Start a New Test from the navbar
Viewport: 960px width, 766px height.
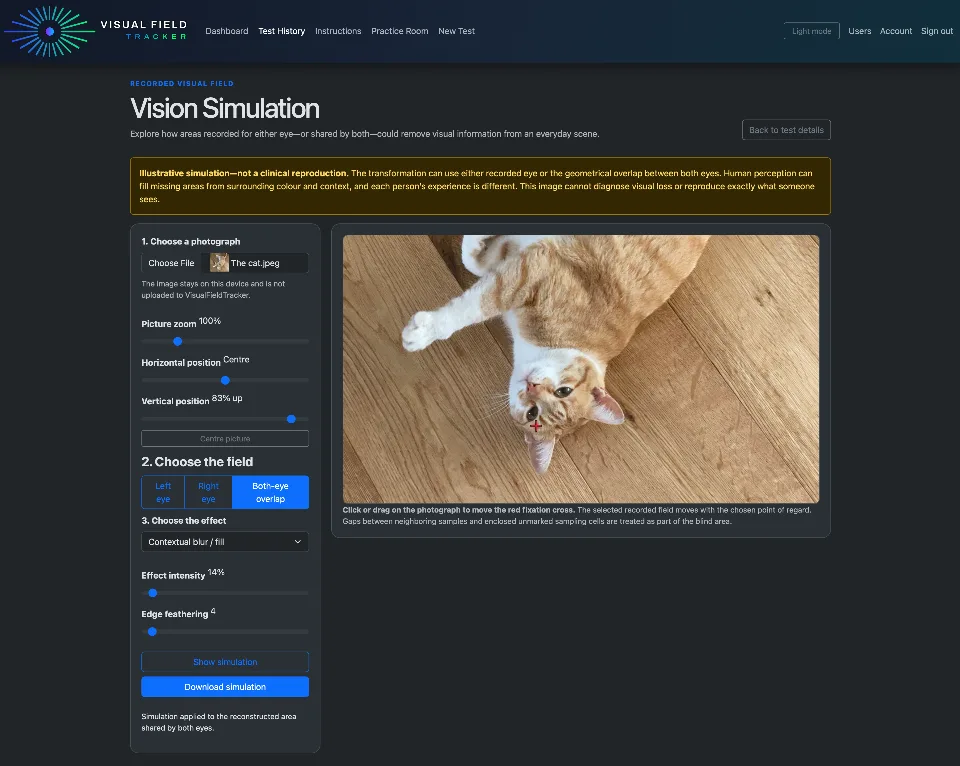(x=457, y=31)
